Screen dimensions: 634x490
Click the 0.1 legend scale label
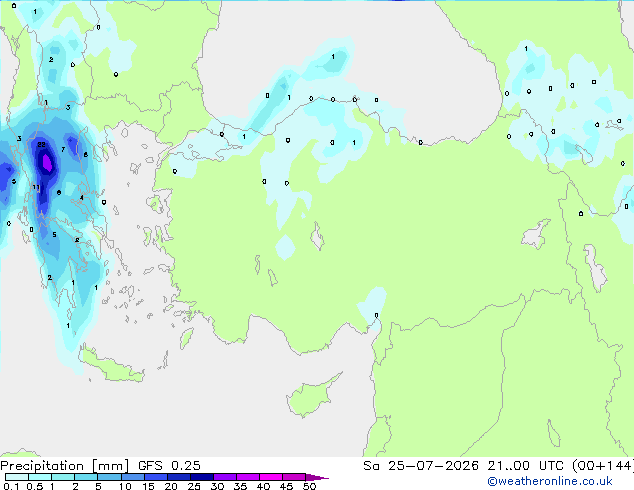point(11,486)
